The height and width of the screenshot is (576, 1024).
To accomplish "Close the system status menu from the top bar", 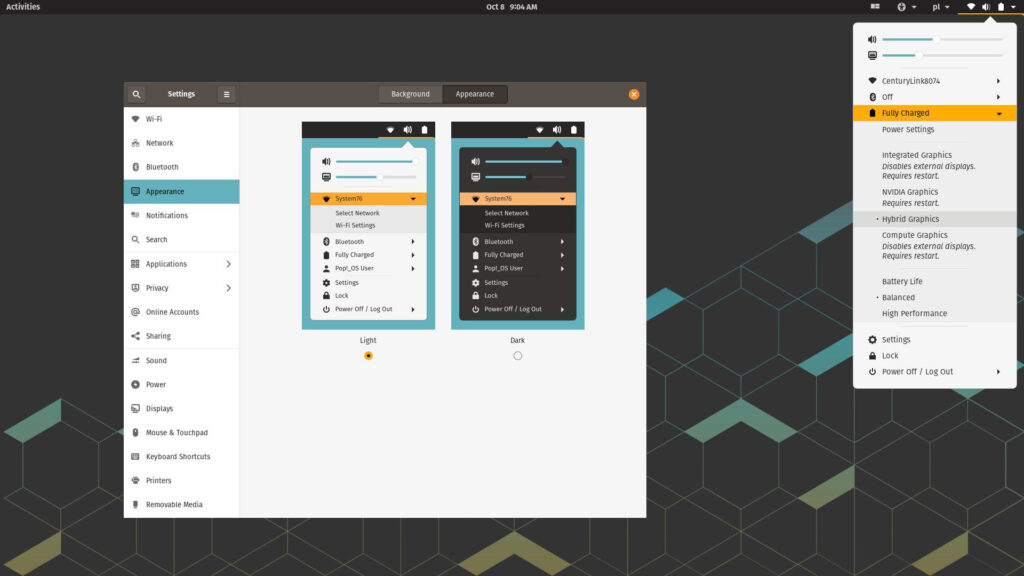I will [991, 7].
